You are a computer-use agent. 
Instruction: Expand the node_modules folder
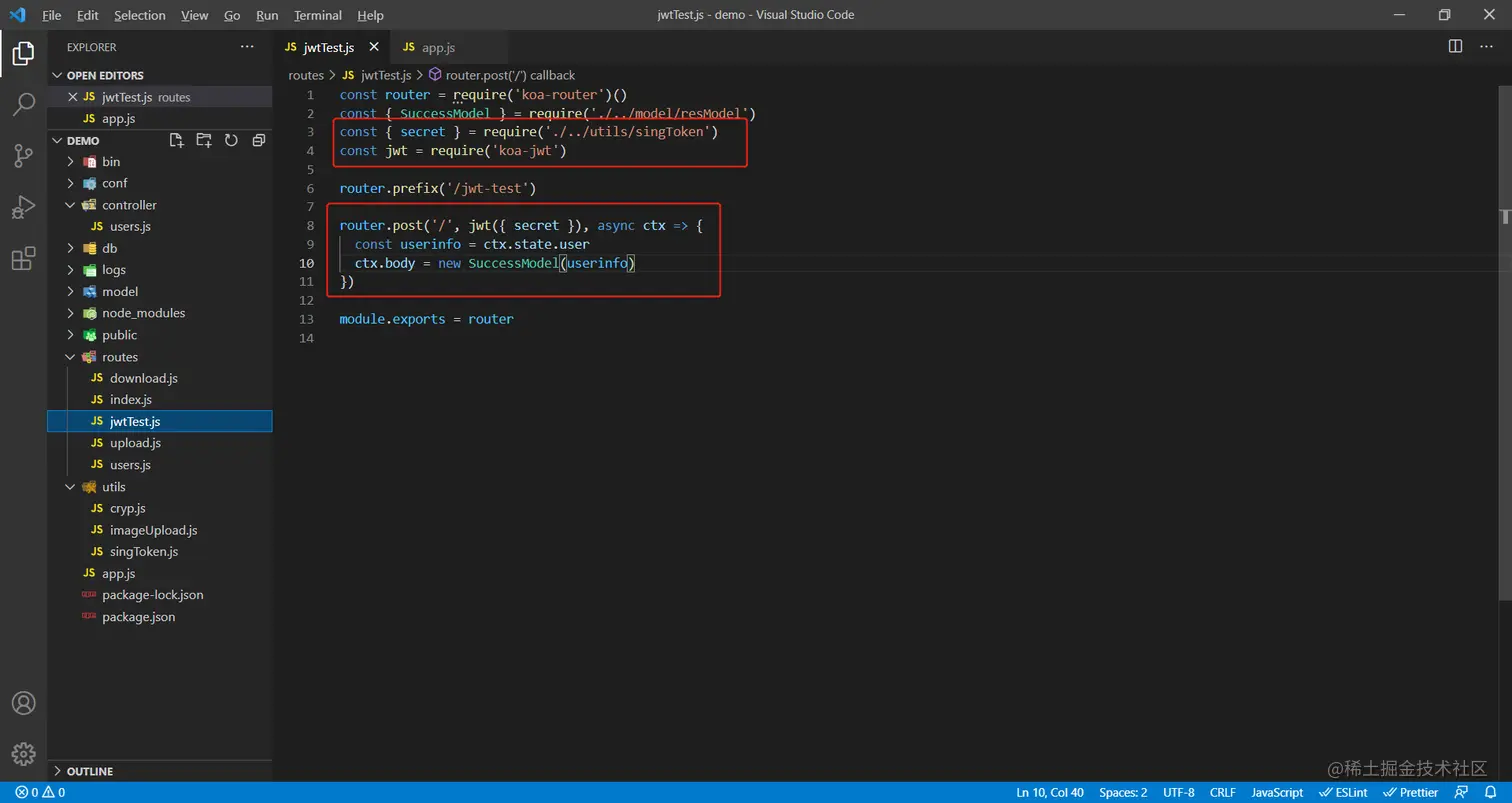tap(160, 313)
